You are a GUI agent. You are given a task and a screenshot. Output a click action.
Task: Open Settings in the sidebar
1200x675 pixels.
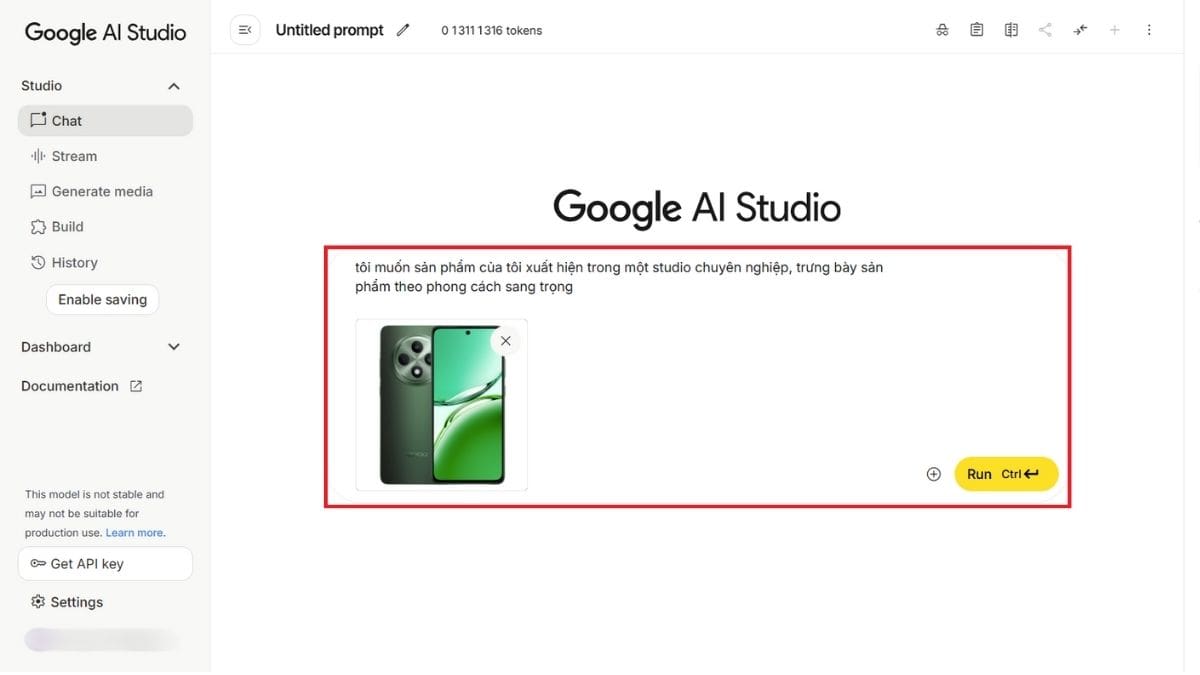tap(67, 602)
